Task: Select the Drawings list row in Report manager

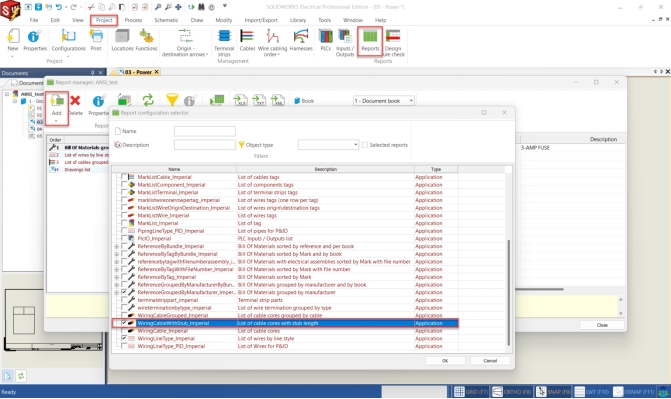Action: pos(78,170)
